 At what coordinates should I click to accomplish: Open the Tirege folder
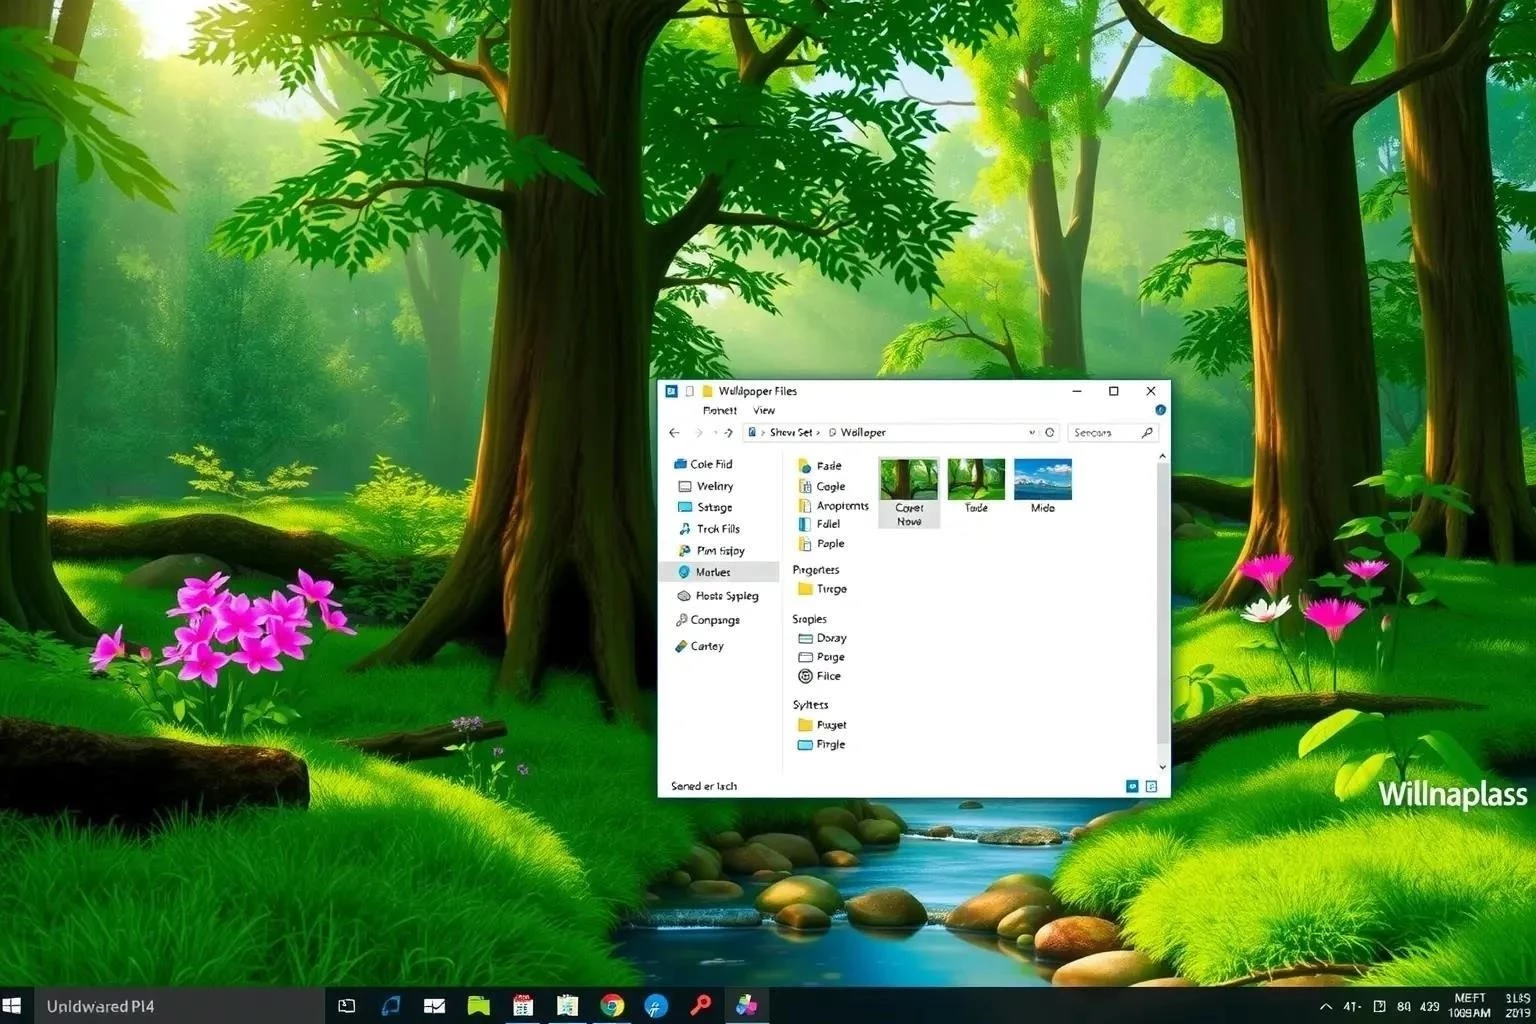(x=822, y=589)
